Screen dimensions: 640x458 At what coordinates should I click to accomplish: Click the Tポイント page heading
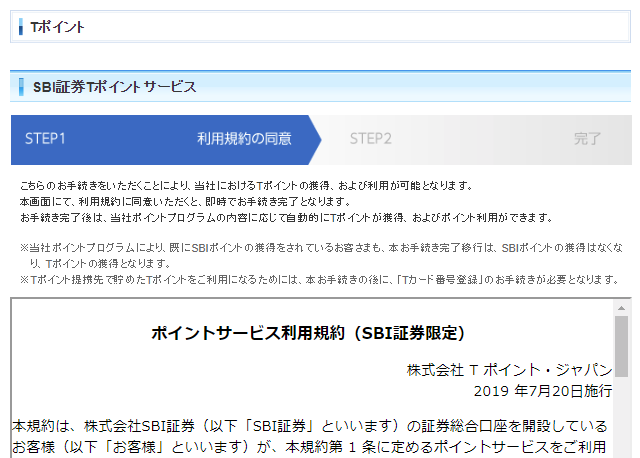coord(57,27)
